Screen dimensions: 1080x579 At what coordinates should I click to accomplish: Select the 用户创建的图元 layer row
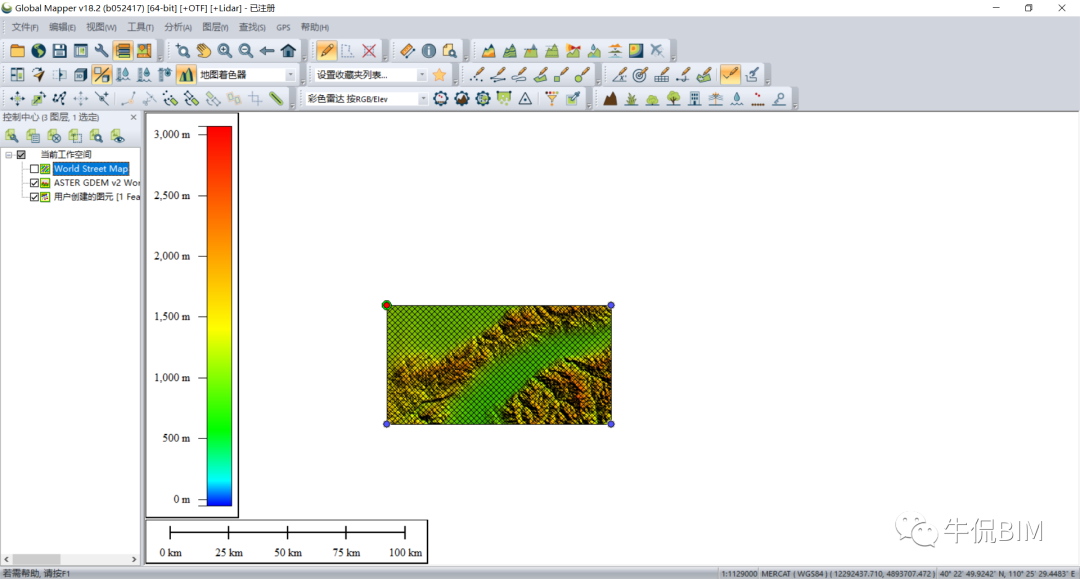[96, 197]
